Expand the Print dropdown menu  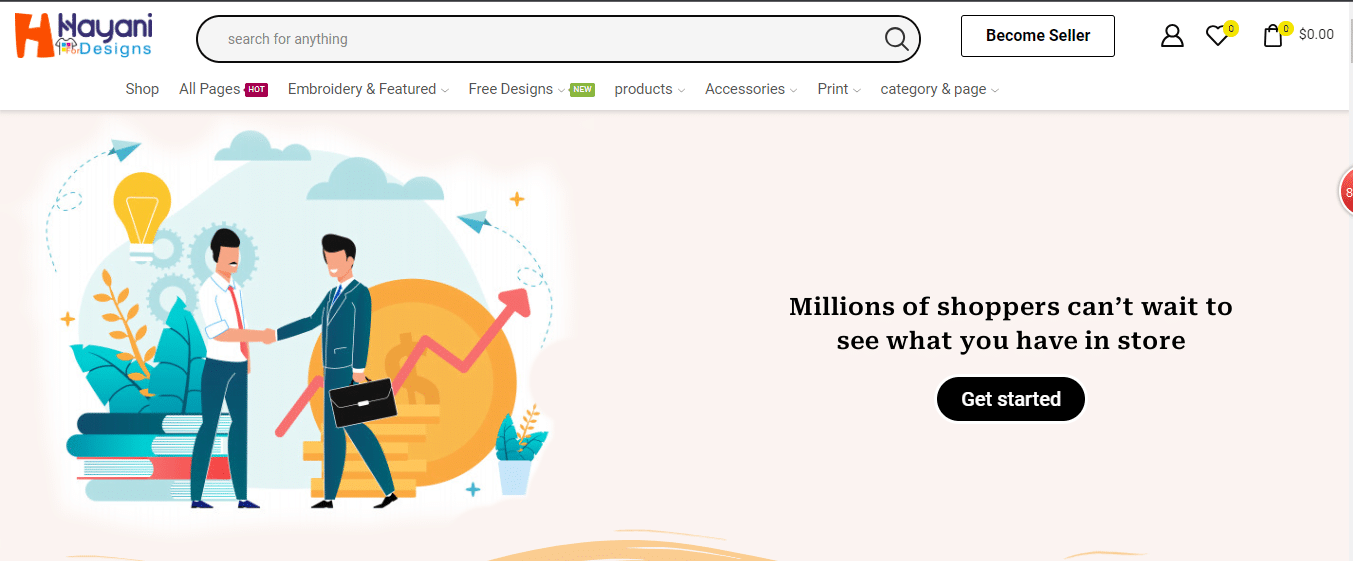pyautogui.click(x=839, y=89)
